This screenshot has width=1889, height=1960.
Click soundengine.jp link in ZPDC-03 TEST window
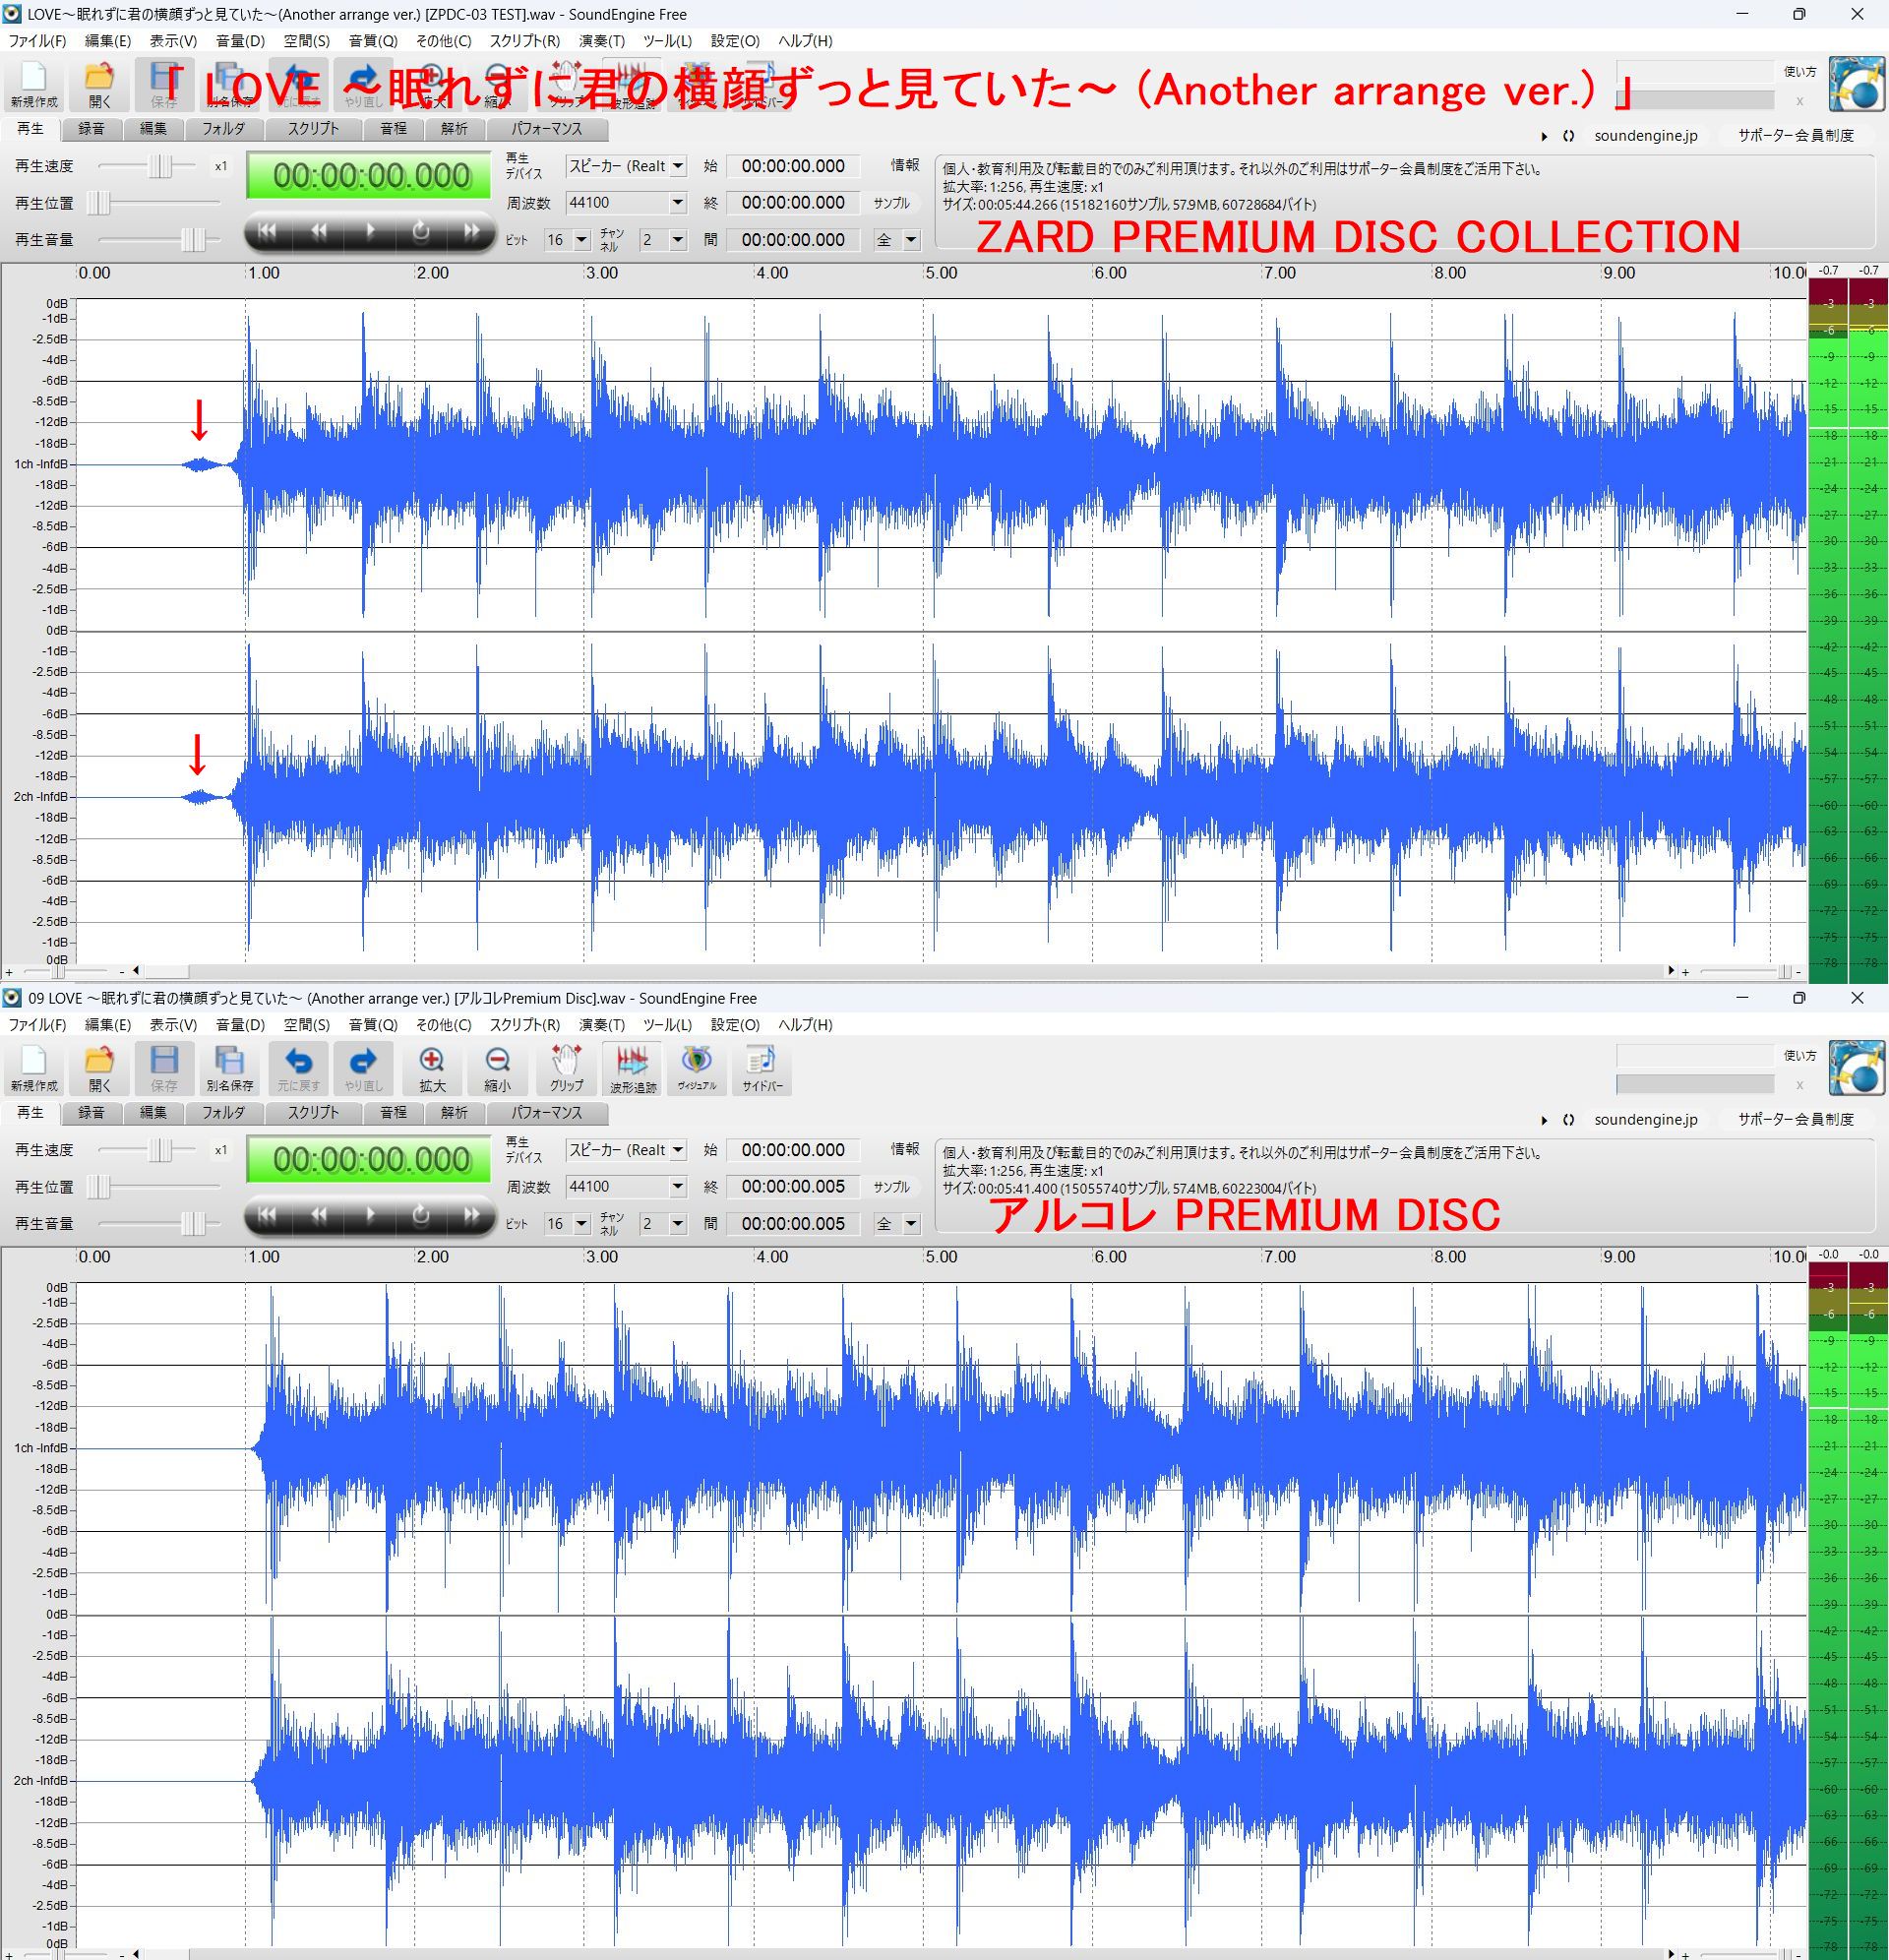pyautogui.click(x=1646, y=136)
